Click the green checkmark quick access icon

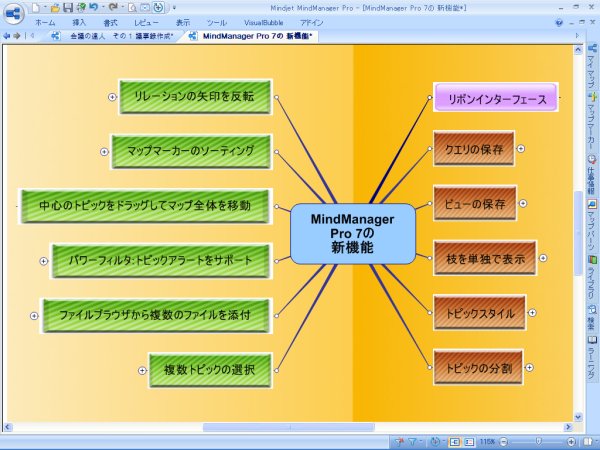pos(81,7)
